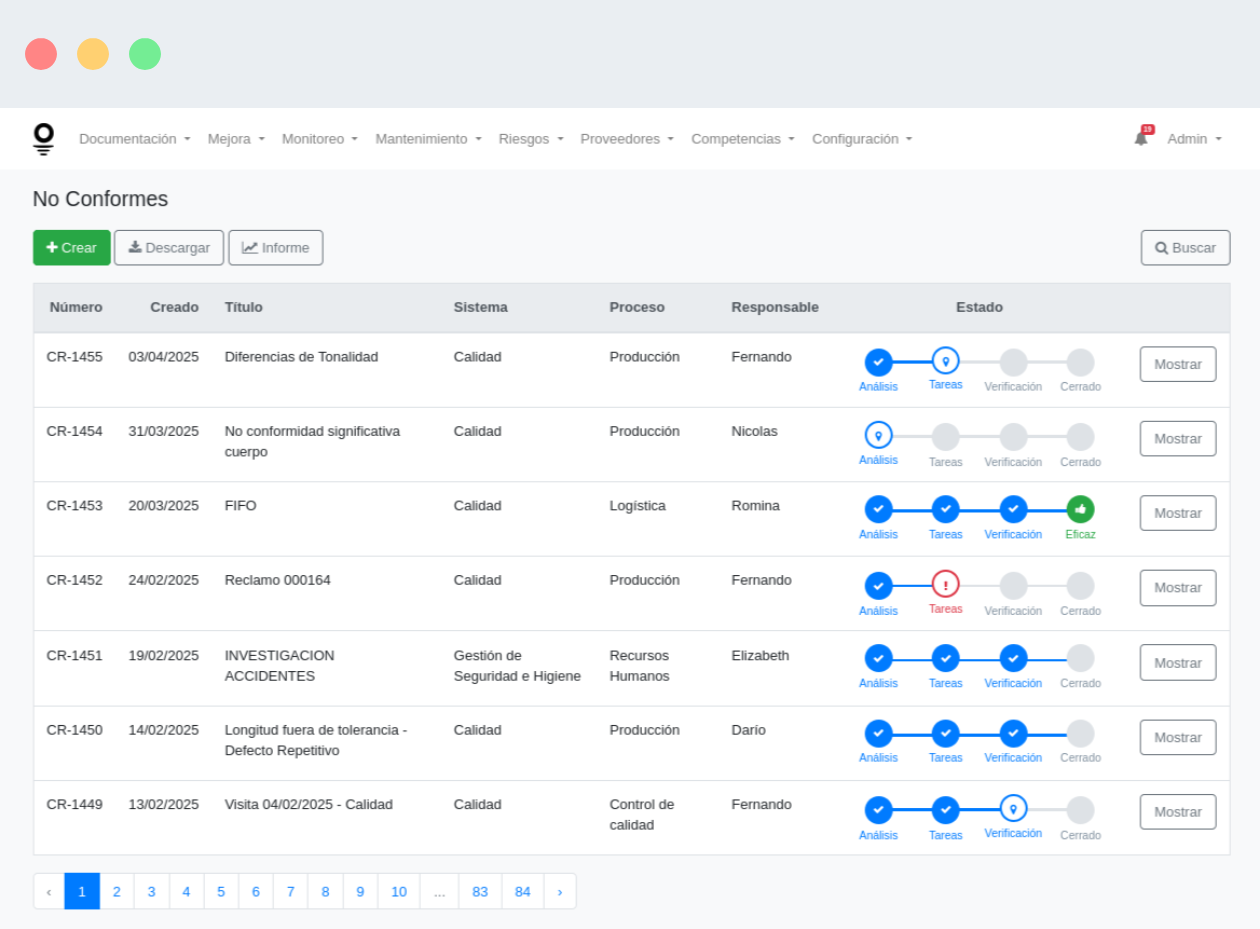
Task: Download the list with Descargar button
Action: pyautogui.click(x=169, y=248)
